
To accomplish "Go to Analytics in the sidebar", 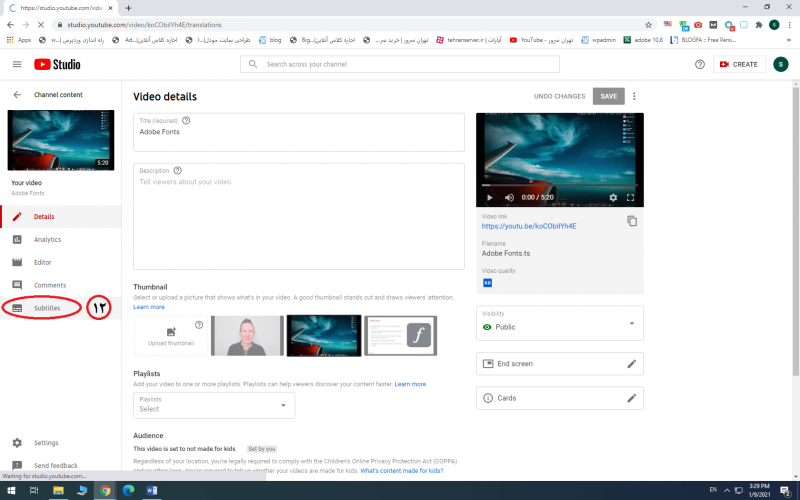I will [x=47, y=240].
